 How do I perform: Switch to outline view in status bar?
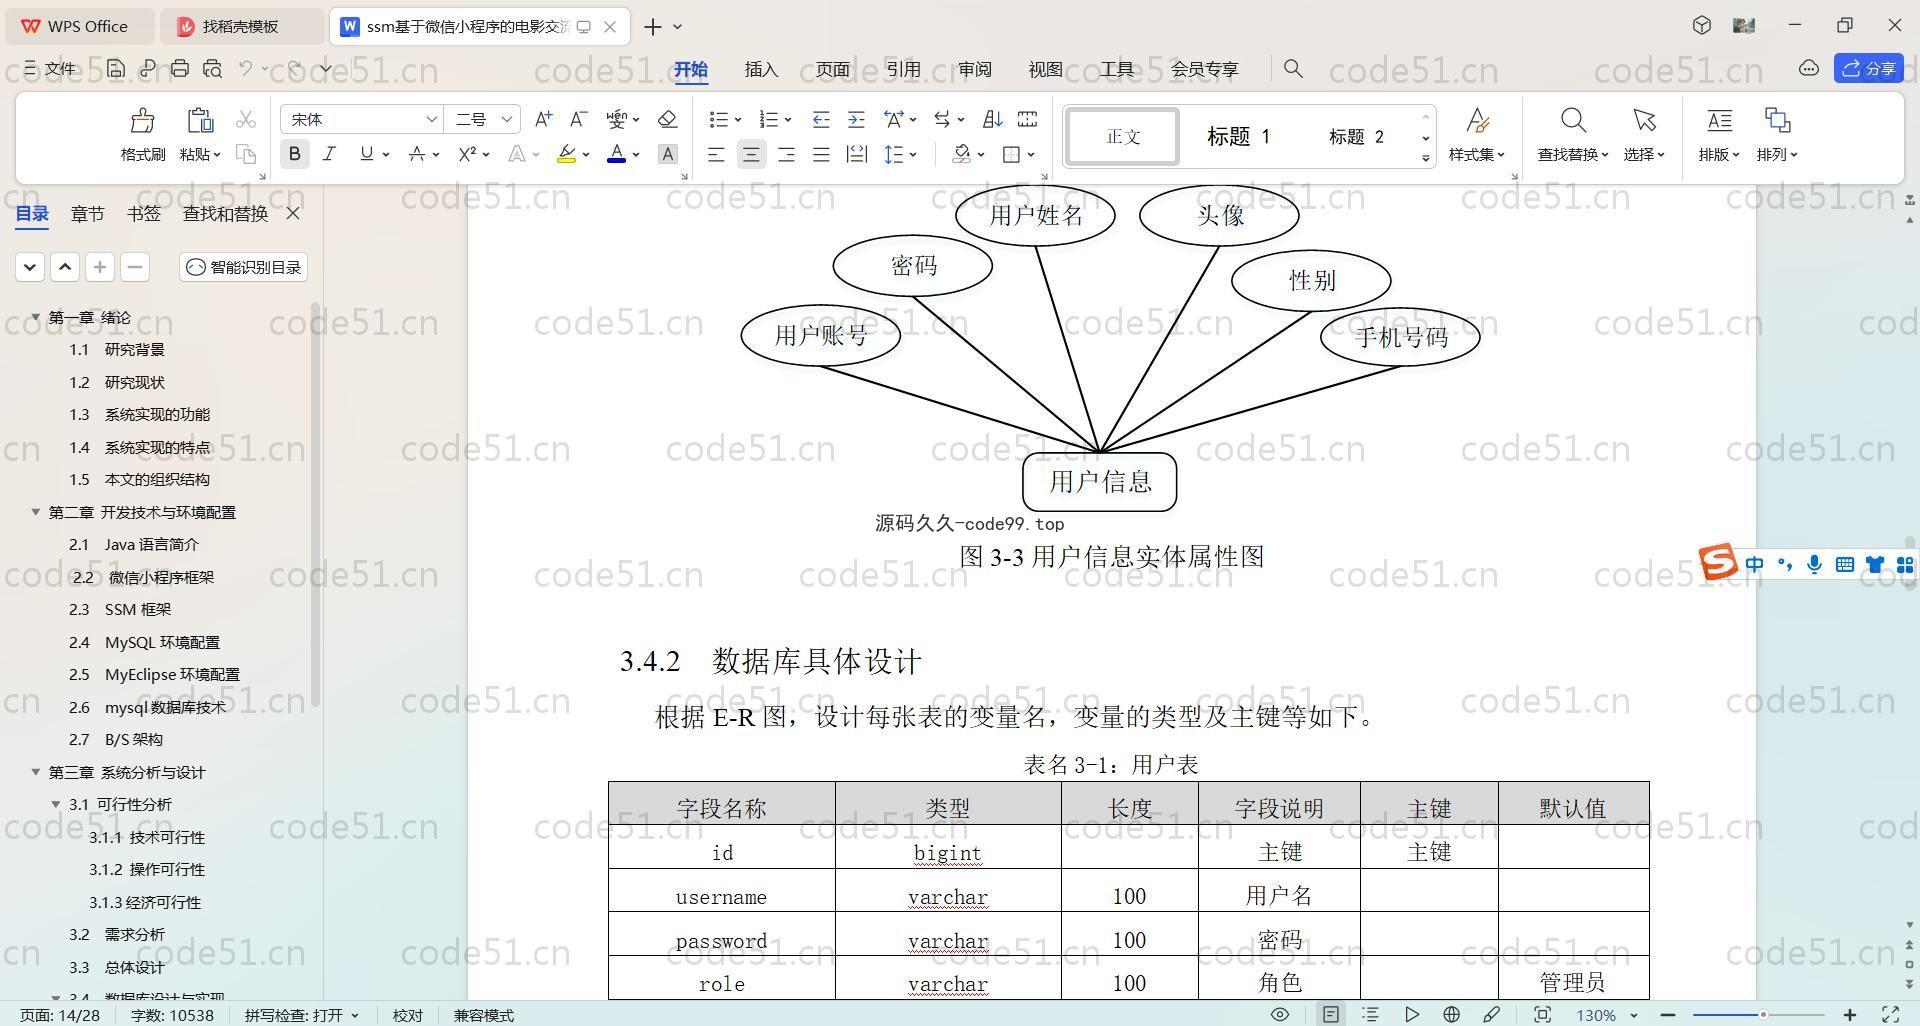coord(1371,1014)
